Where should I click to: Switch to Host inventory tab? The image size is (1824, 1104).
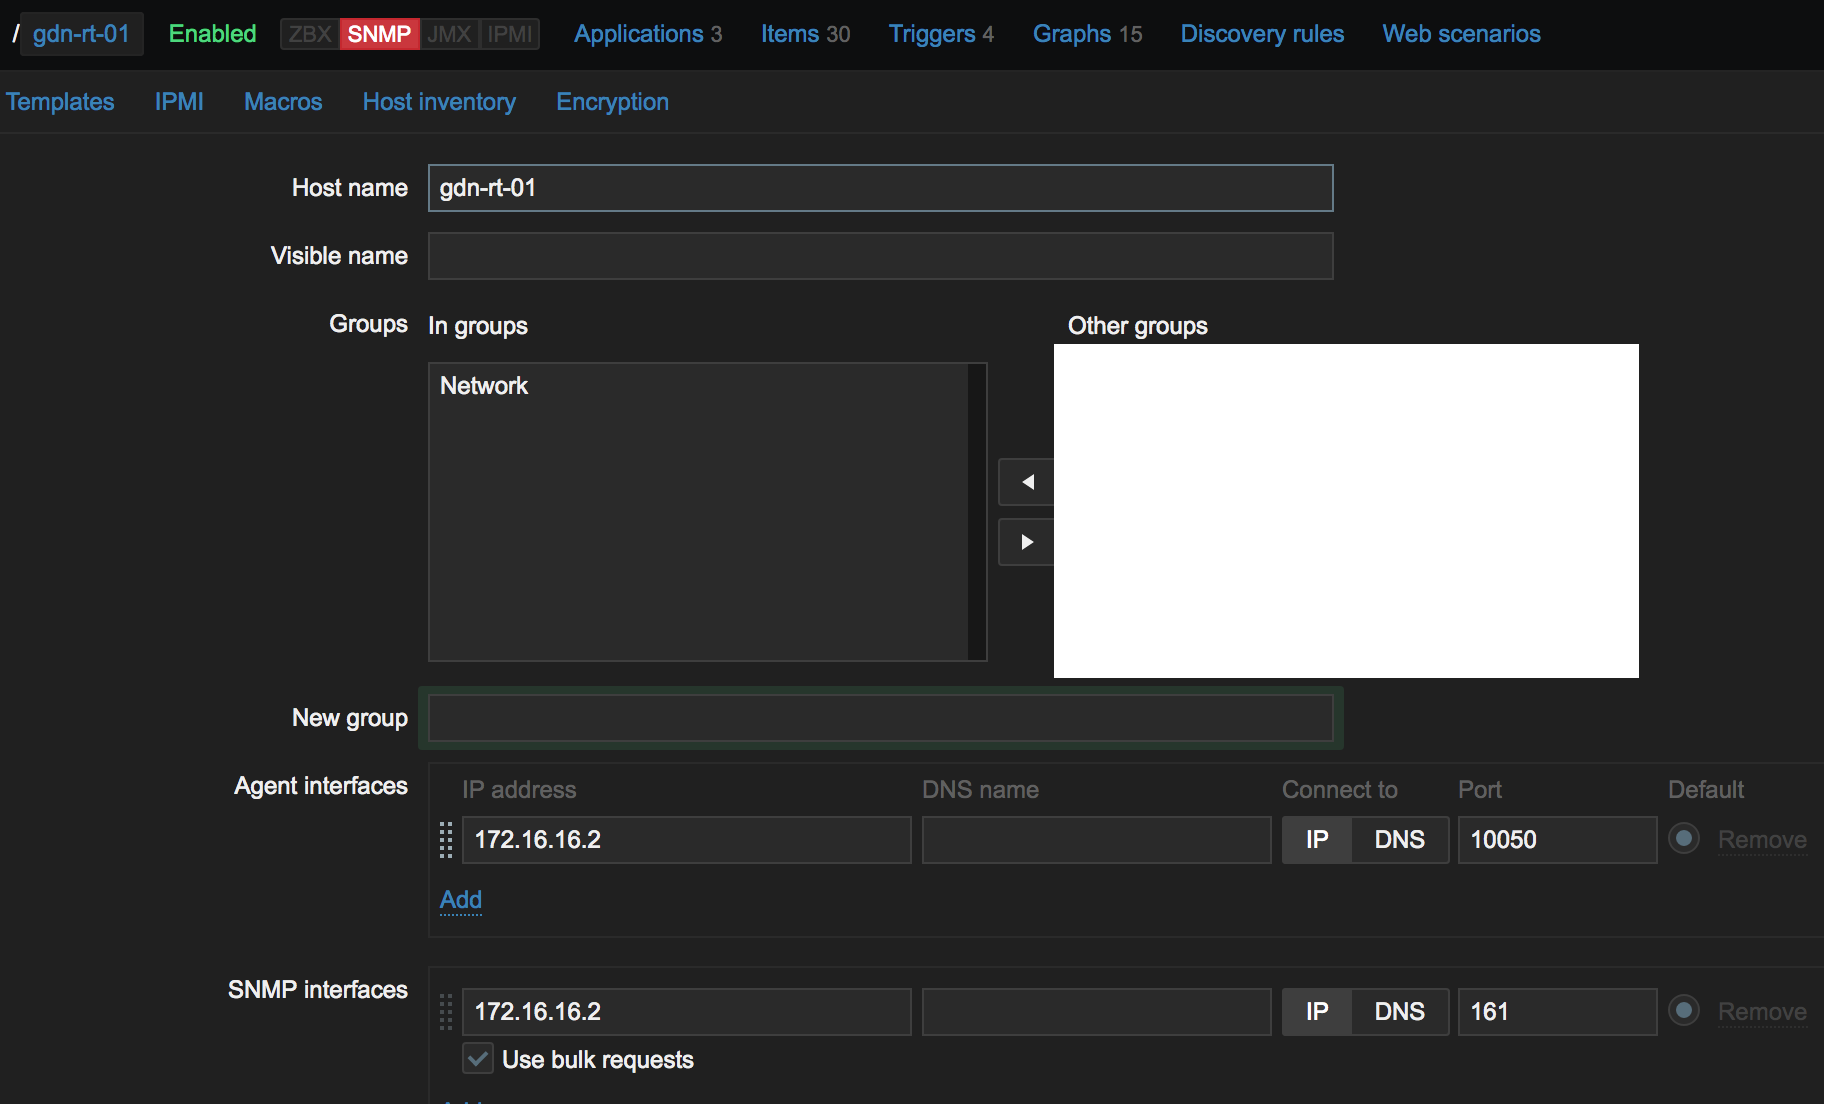point(439,102)
